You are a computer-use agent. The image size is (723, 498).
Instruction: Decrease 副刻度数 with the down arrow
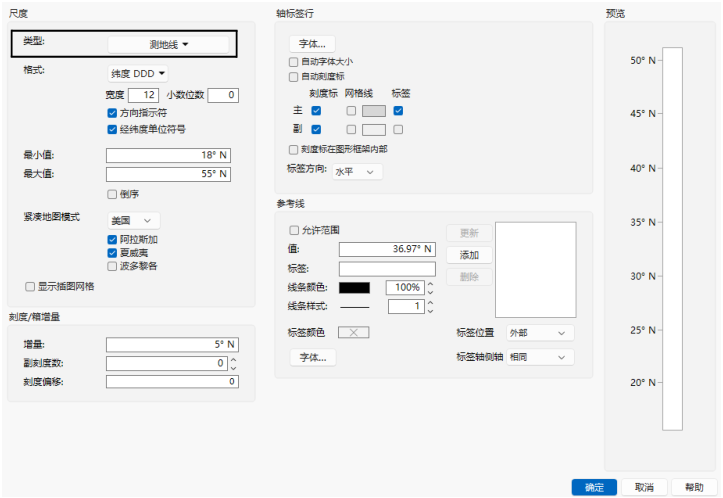233,368
